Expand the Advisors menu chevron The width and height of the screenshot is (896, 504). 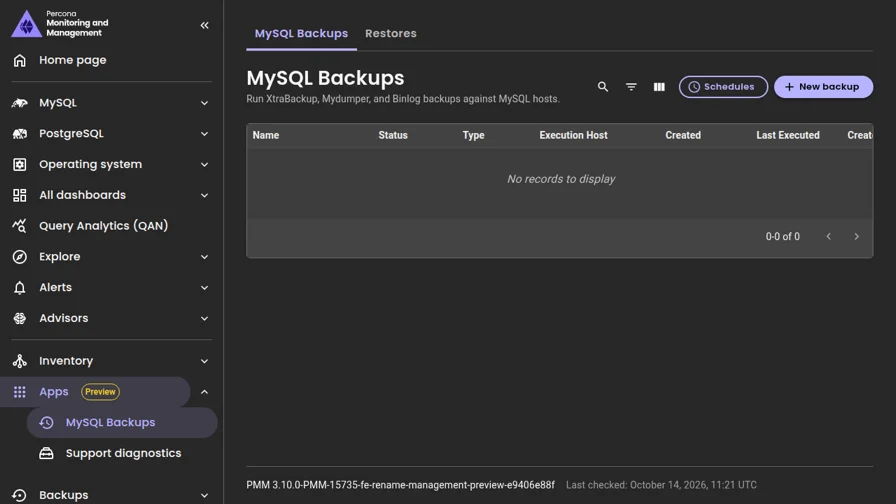(204, 318)
